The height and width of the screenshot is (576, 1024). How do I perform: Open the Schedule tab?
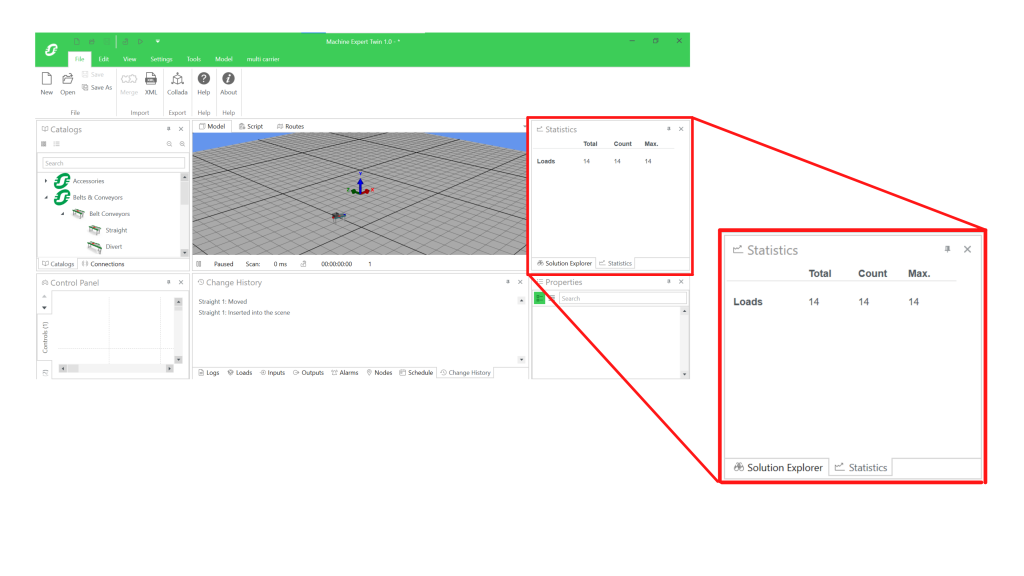click(x=417, y=373)
